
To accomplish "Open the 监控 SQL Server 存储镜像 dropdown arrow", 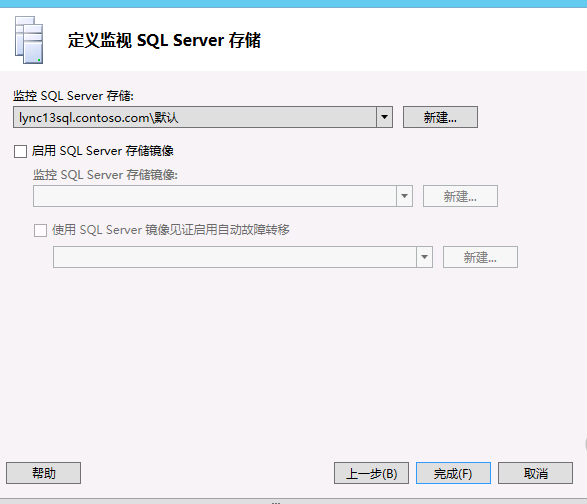I will click(404, 196).
